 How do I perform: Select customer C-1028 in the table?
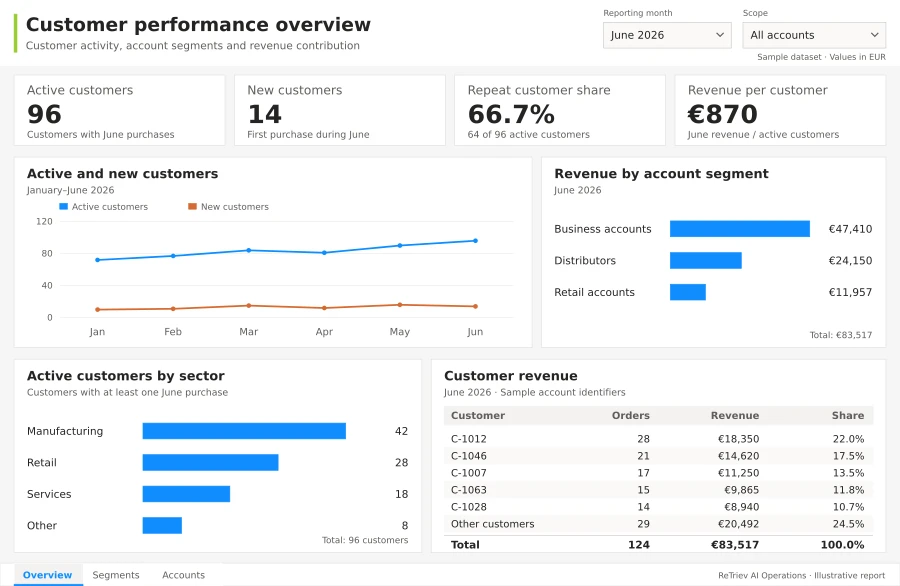point(468,507)
